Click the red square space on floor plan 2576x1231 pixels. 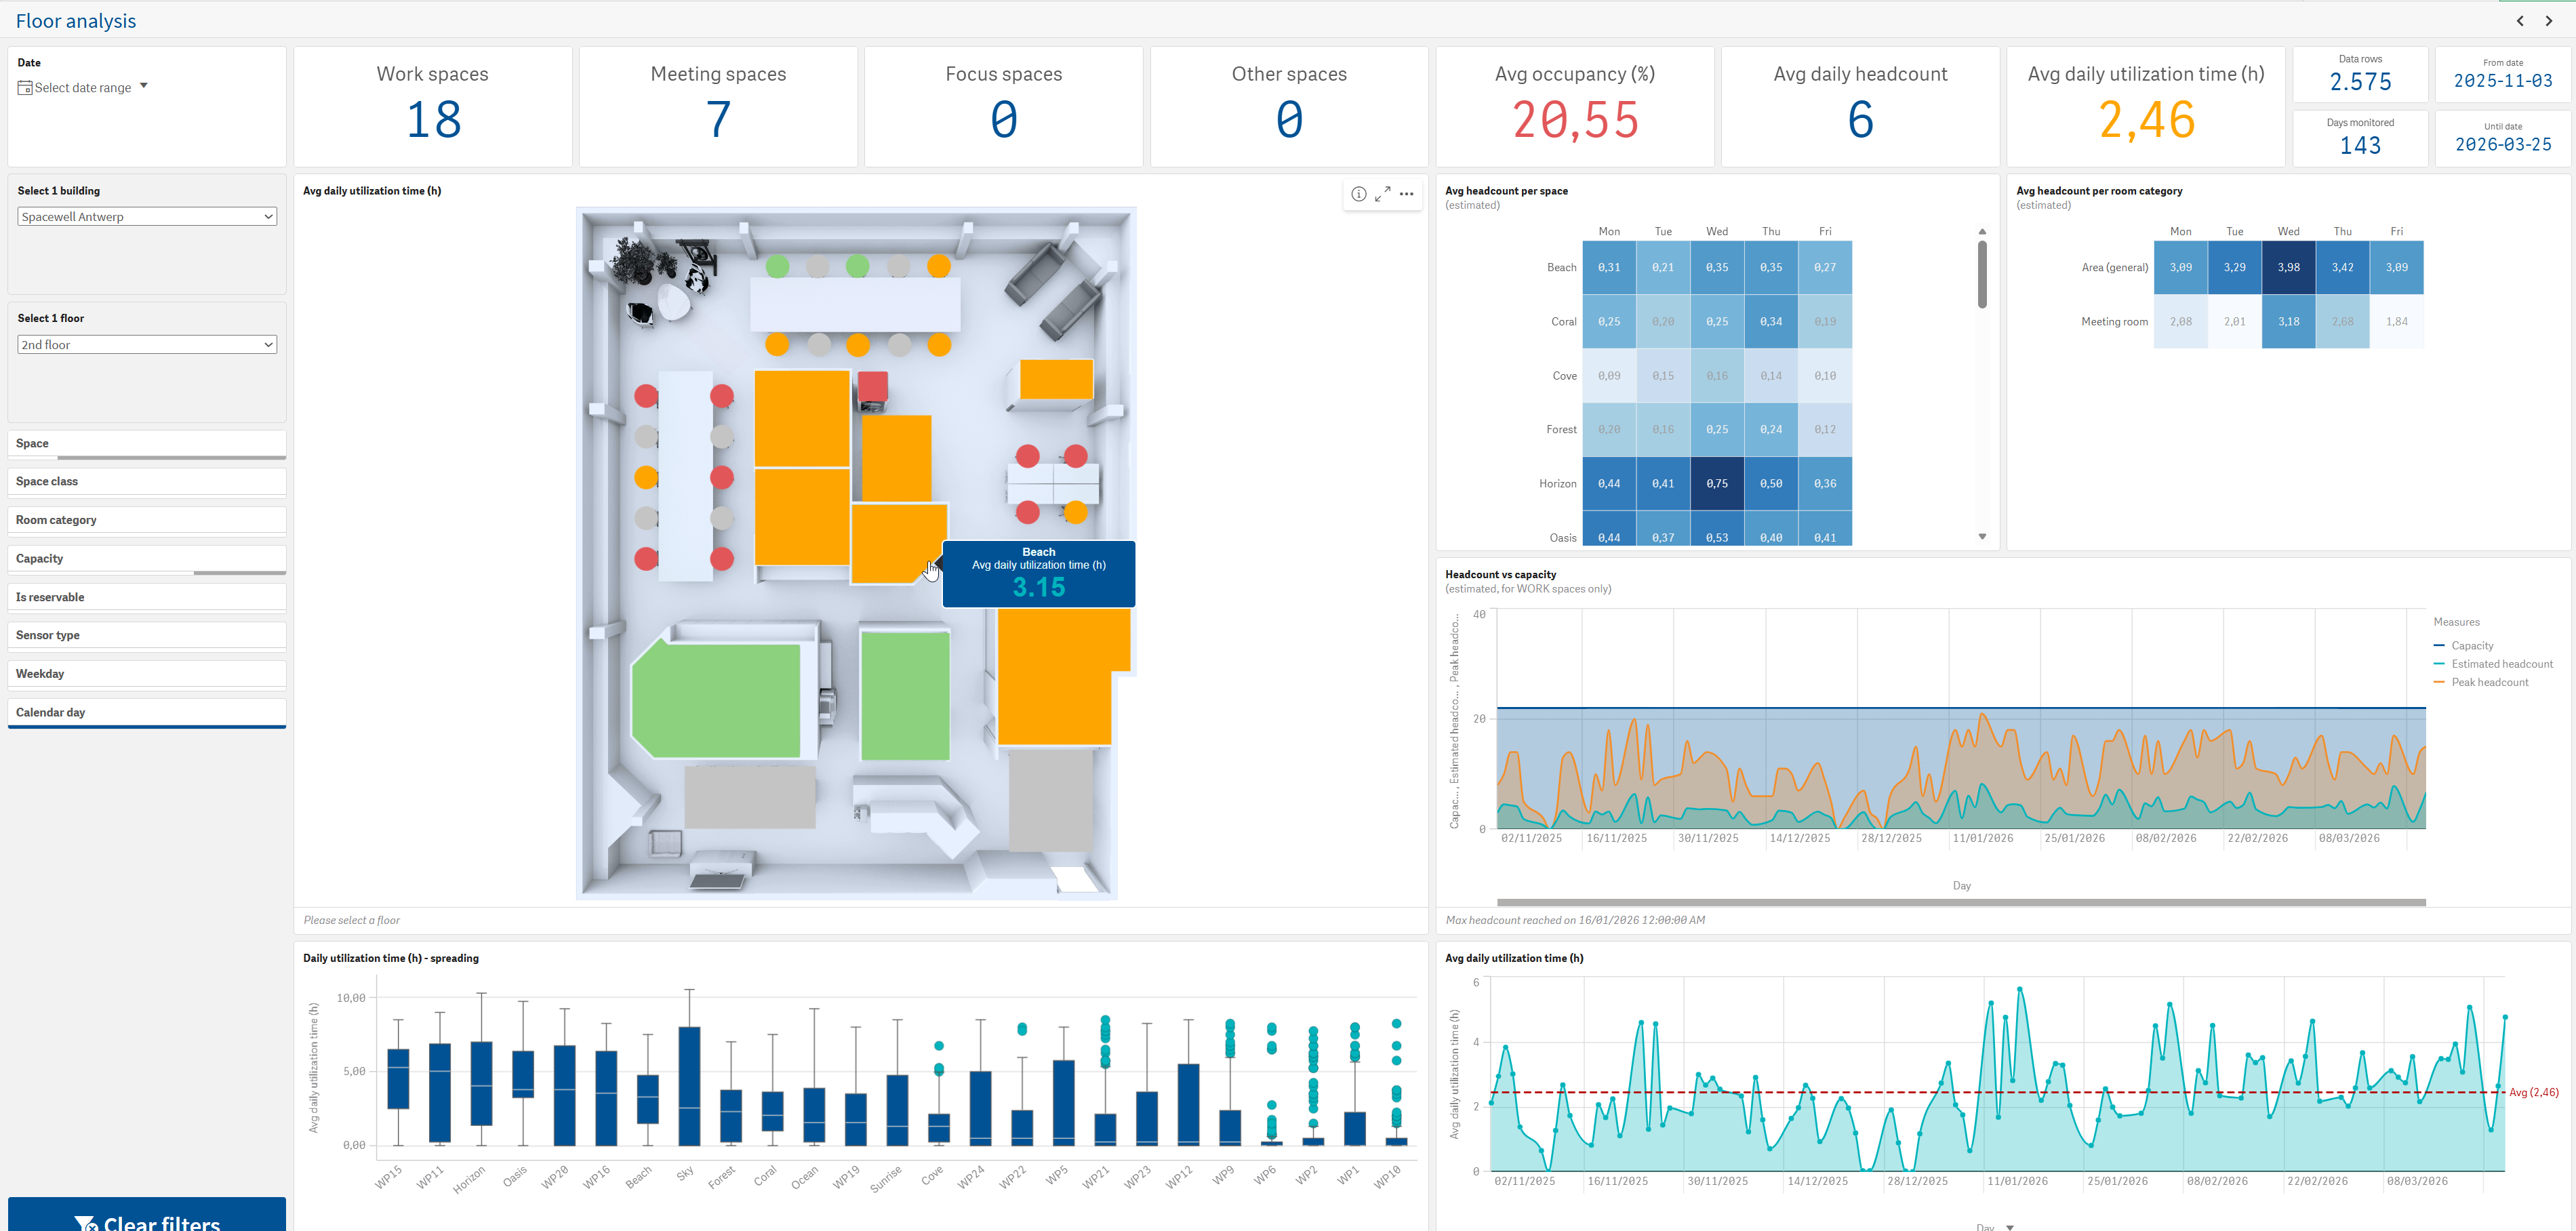click(873, 386)
